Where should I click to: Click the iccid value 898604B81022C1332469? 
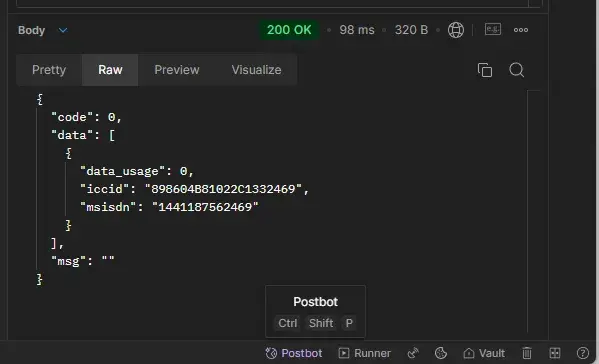pyautogui.click(x=223, y=189)
